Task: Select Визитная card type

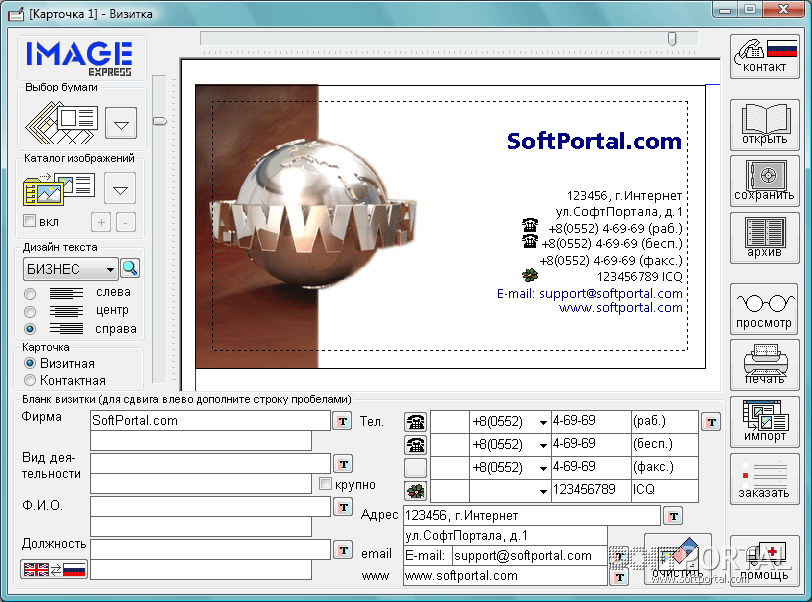Action: (x=30, y=363)
